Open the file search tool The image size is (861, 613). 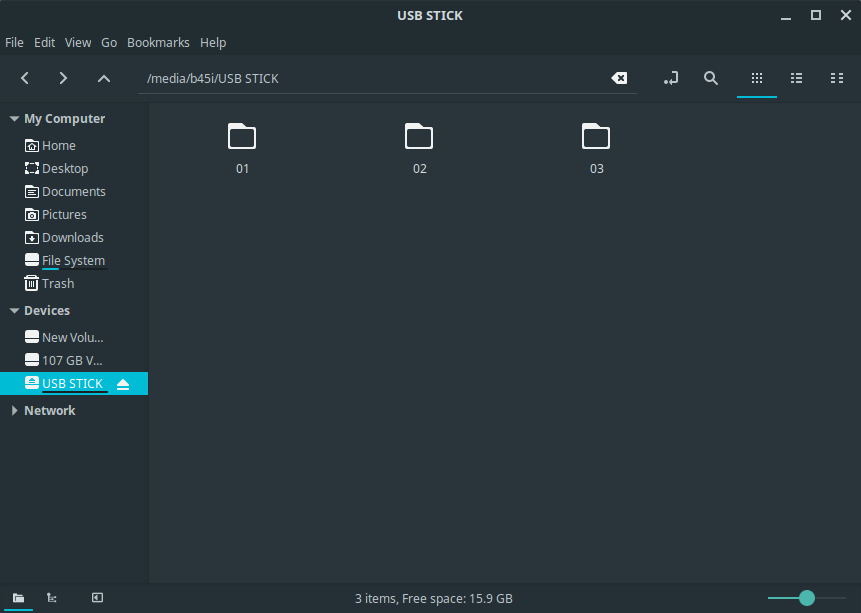click(x=711, y=78)
